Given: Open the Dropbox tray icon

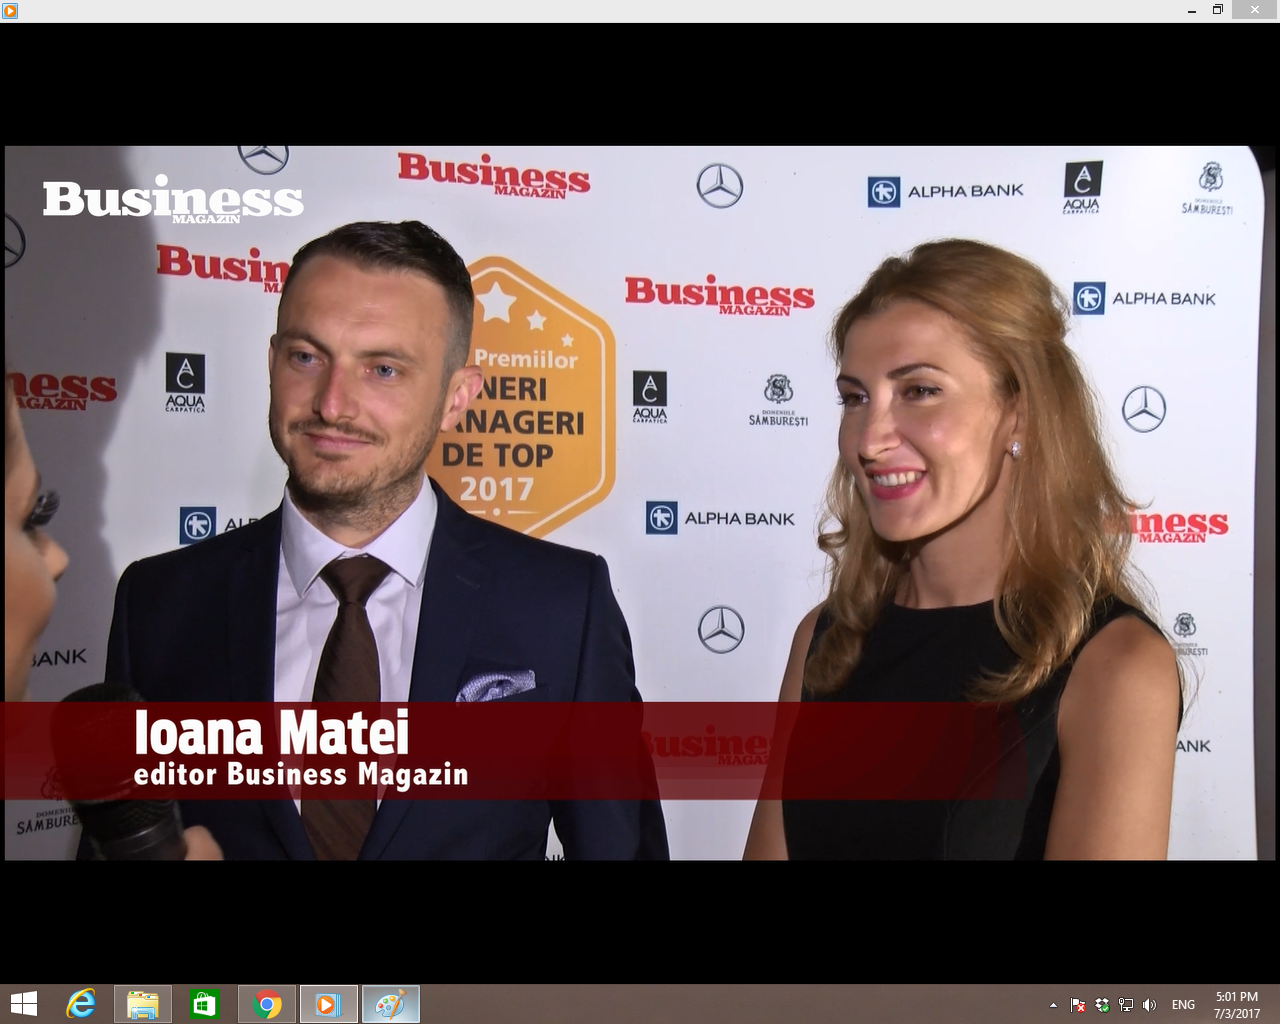Looking at the screenshot, I should point(1102,1005).
